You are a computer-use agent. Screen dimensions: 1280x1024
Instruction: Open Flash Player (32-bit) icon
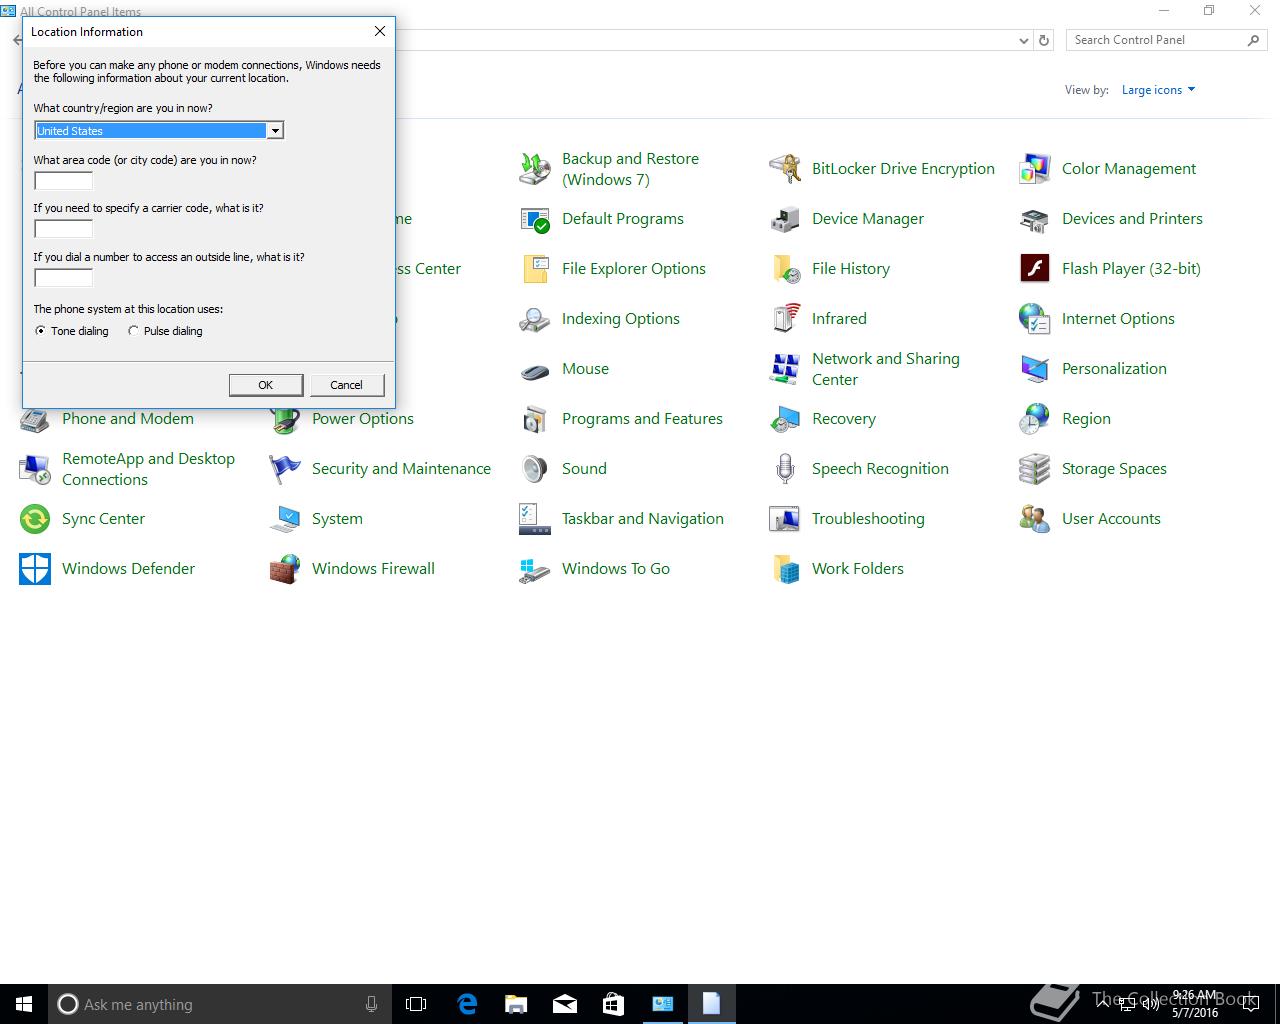click(x=1035, y=269)
